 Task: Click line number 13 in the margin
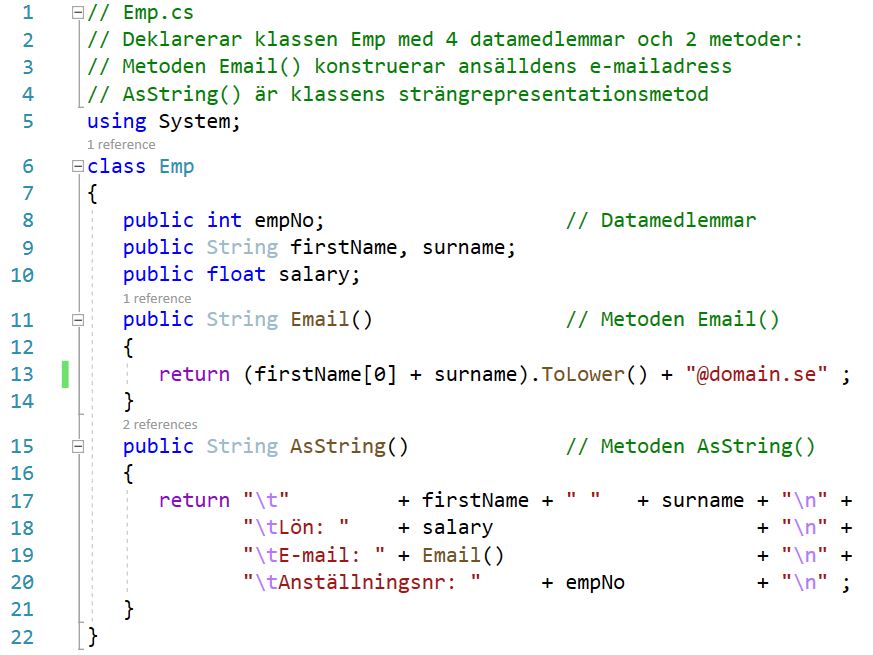[x=22, y=375]
